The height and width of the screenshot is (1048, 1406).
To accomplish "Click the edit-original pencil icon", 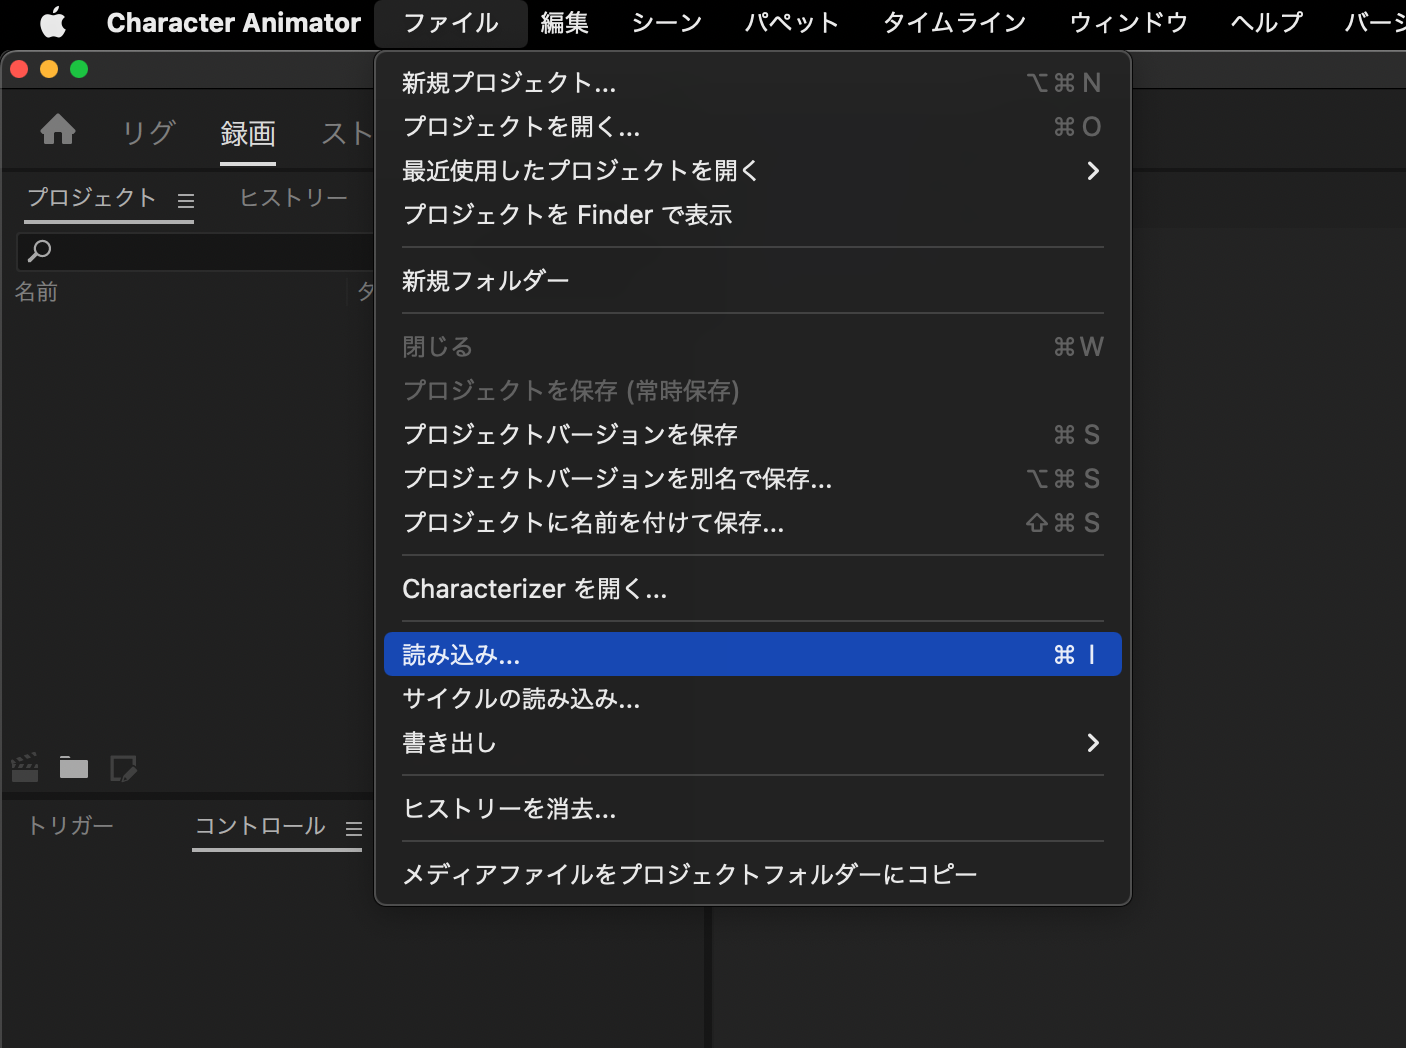I will pyautogui.click(x=123, y=768).
